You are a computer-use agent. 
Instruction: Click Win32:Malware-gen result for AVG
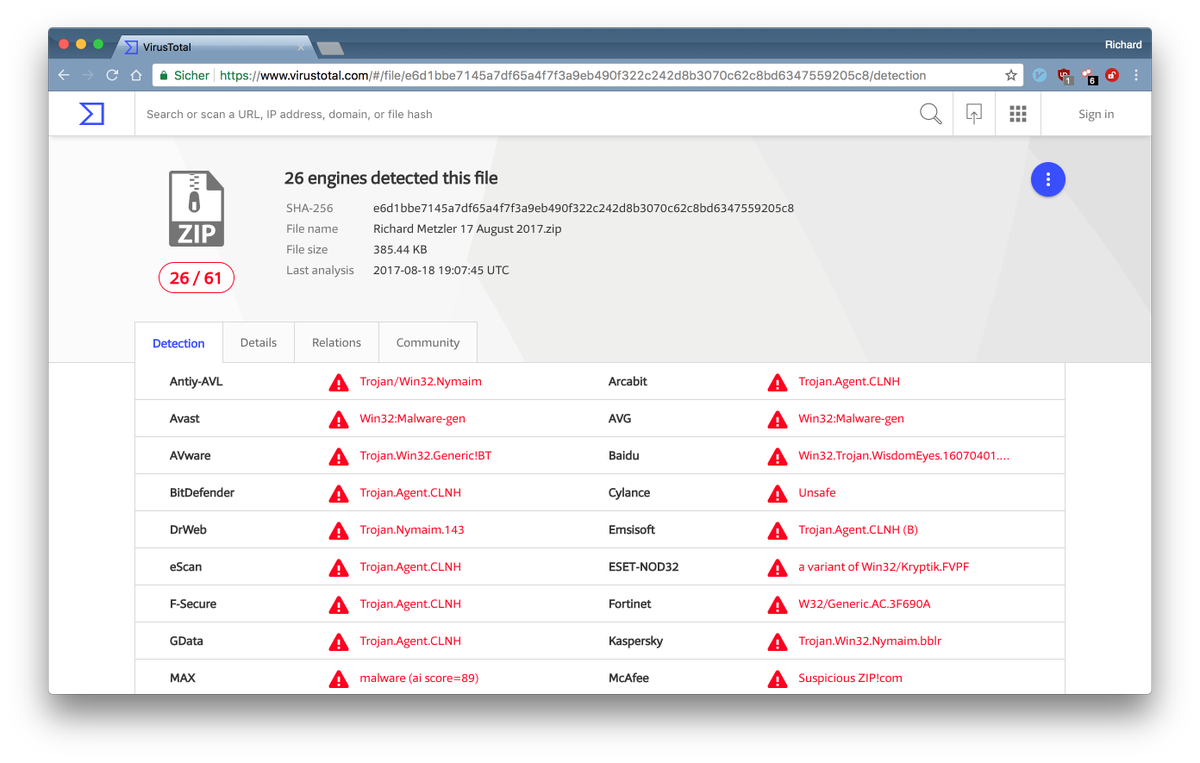coord(851,418)
